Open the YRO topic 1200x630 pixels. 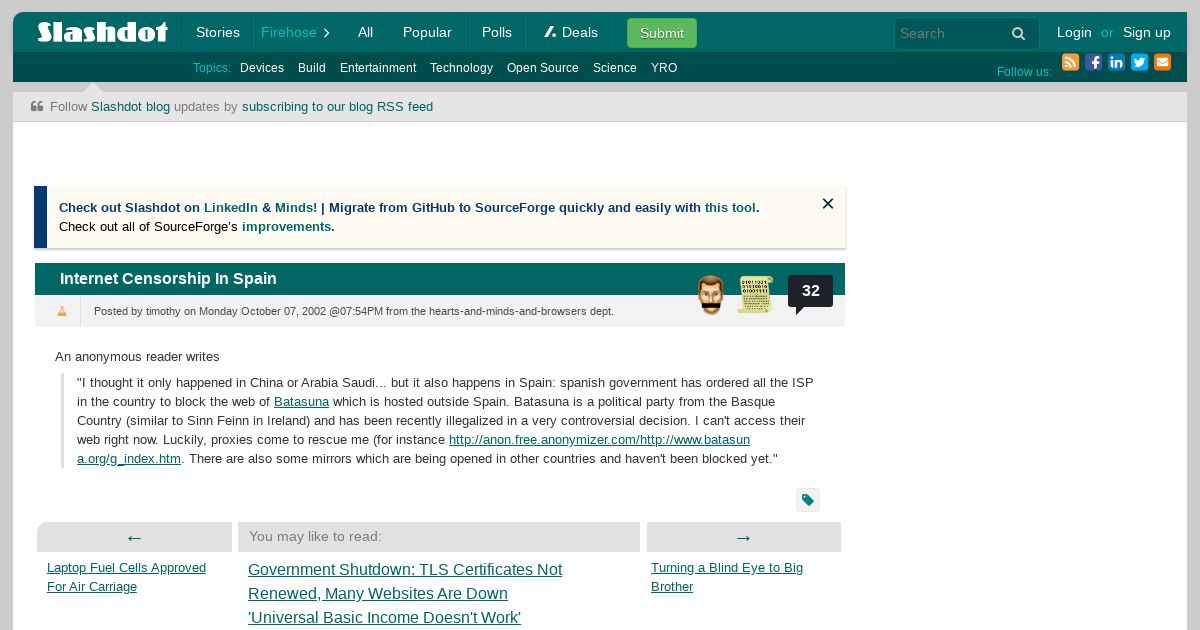point(664,68)
